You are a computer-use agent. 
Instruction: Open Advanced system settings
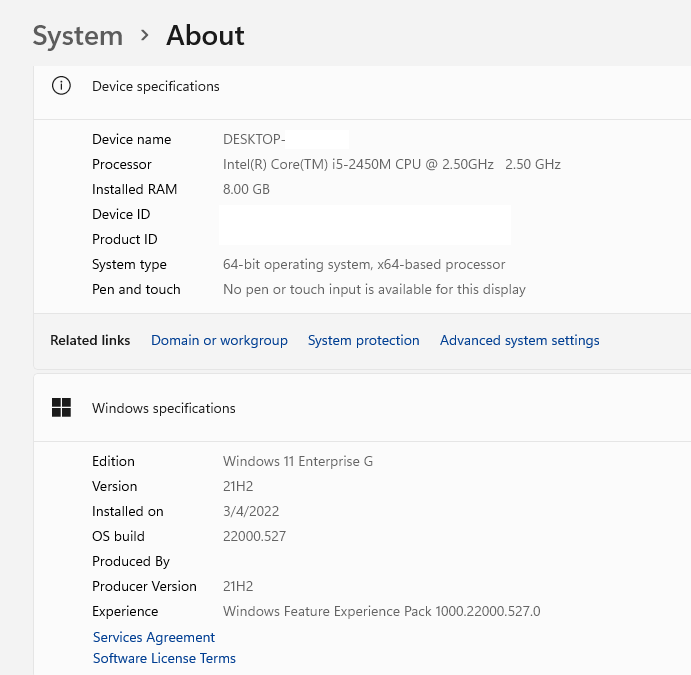coord(519,341)
